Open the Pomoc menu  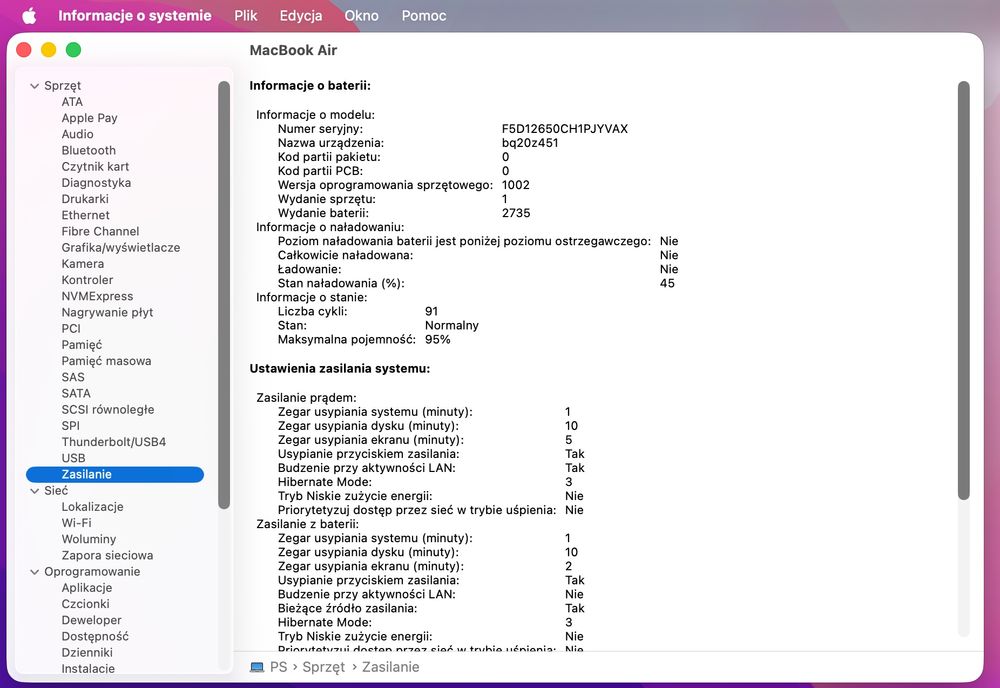[423, 16]
